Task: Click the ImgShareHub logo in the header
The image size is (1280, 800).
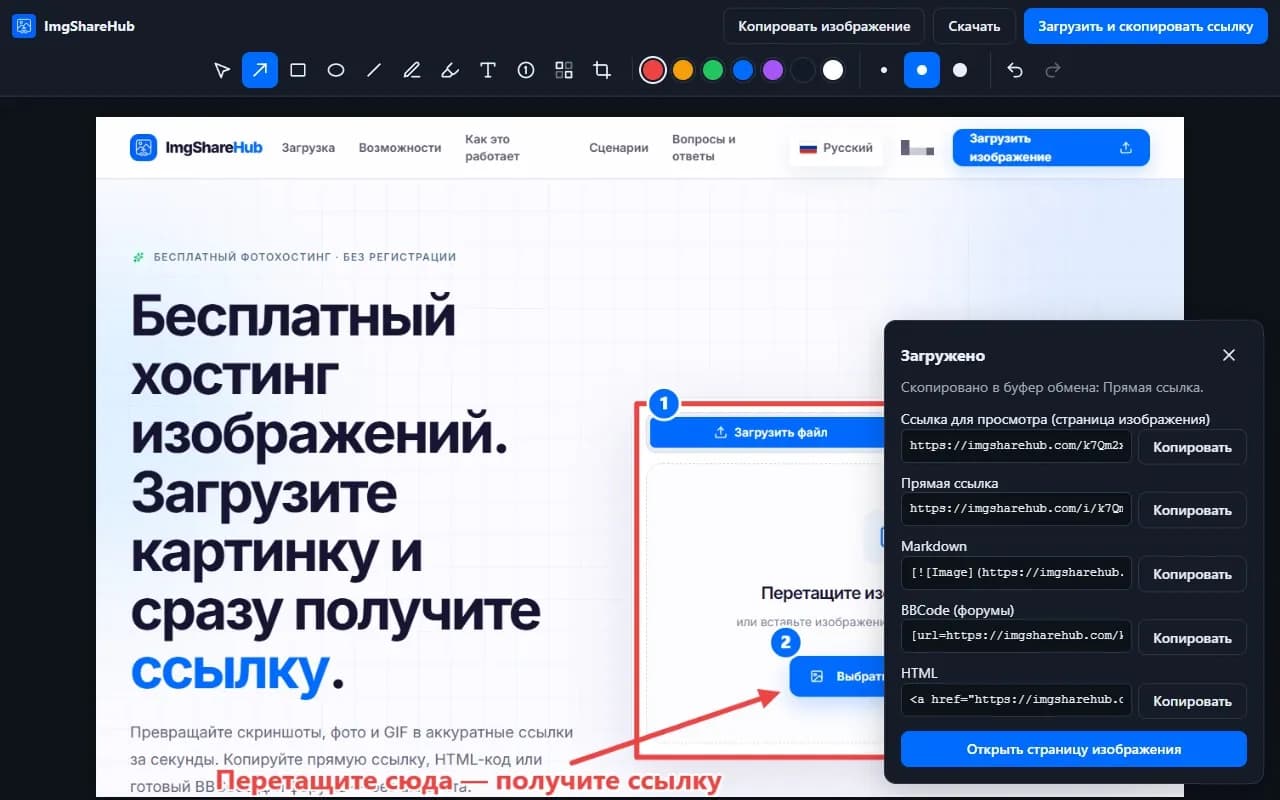Action: coord(74,26)
